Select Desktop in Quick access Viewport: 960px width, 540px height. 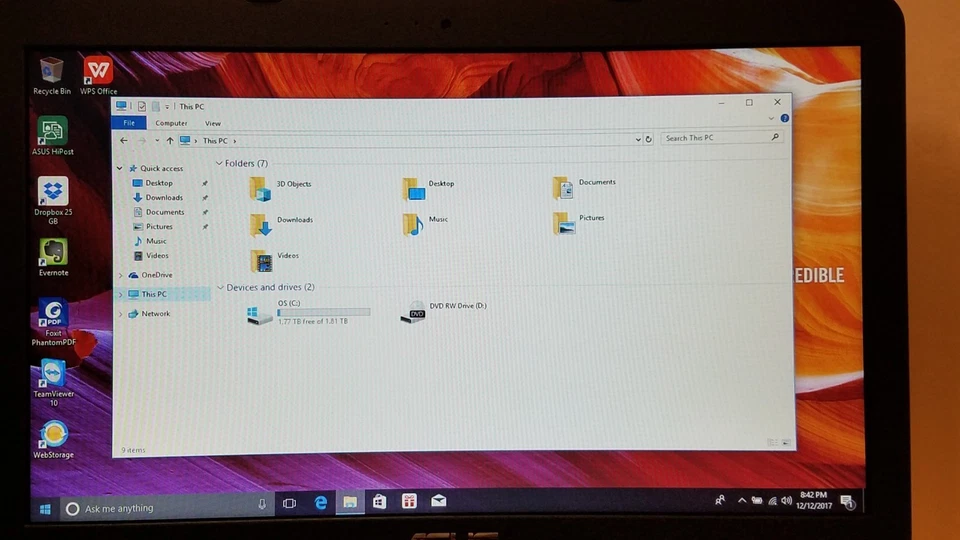tap(159, 183)
